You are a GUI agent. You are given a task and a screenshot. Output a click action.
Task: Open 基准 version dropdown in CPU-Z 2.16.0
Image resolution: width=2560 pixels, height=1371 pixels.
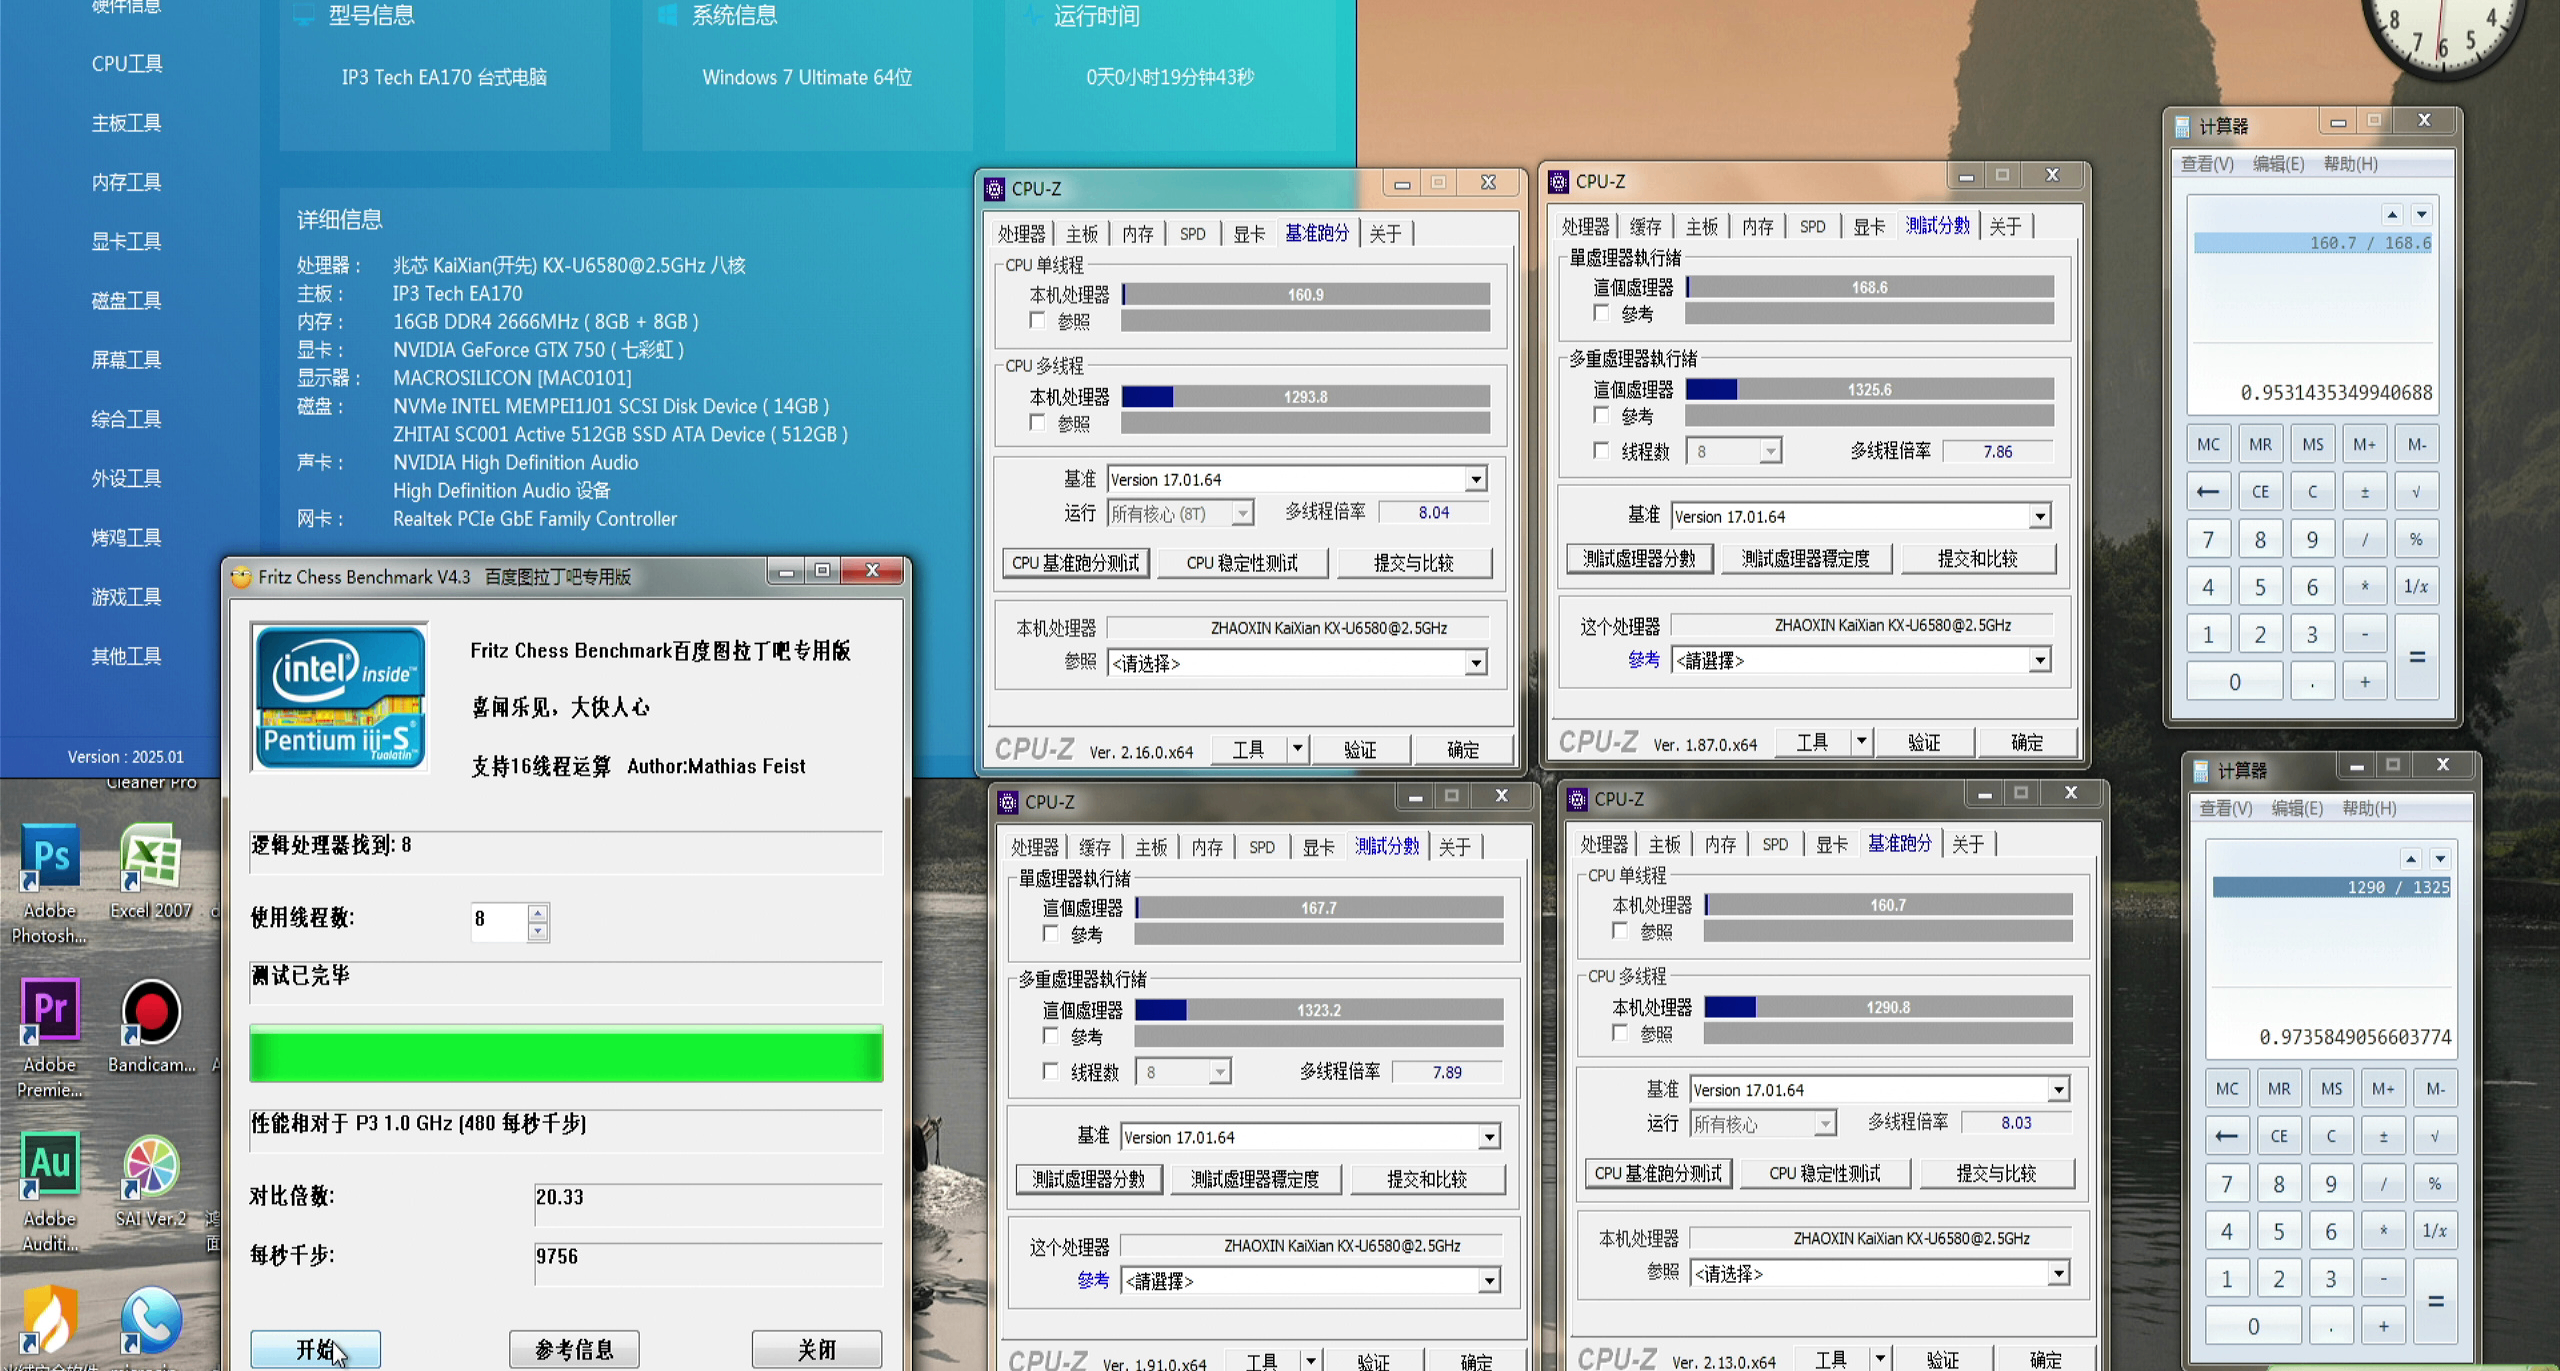click(x=1476, y=480)
